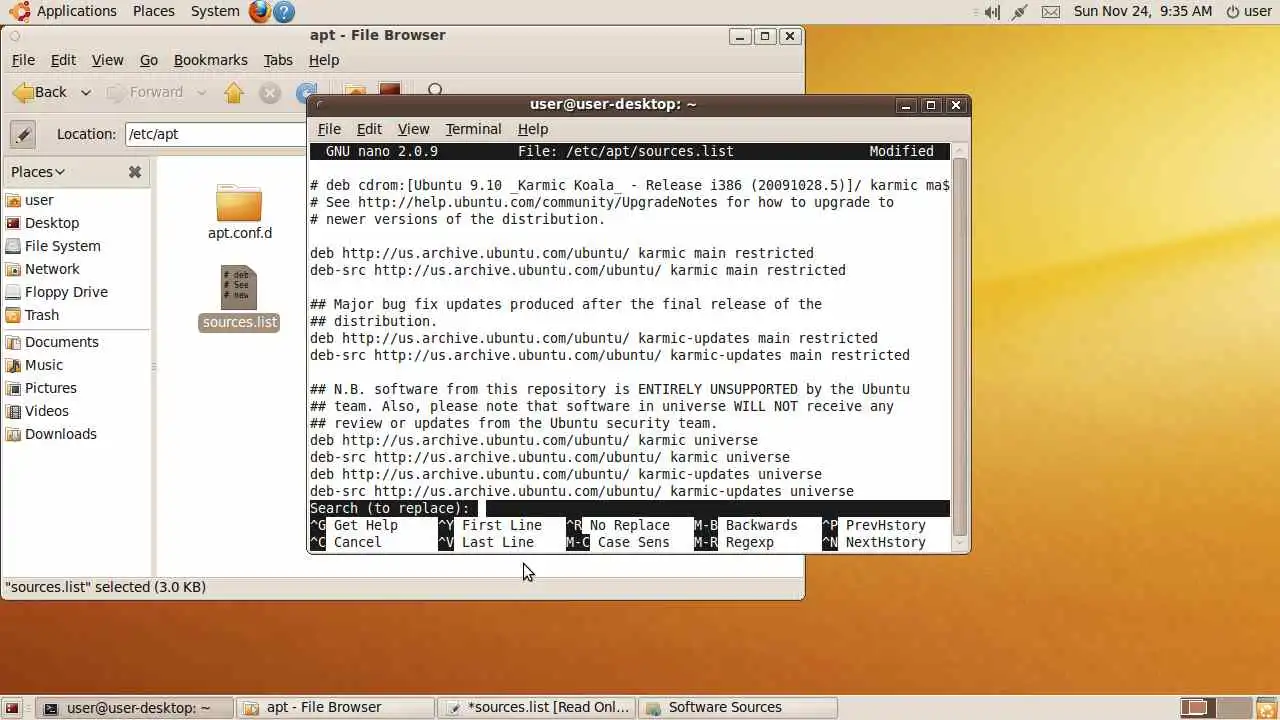
Task: Open Tabs menu in File Browser
Action: click(x=278, y=60)
